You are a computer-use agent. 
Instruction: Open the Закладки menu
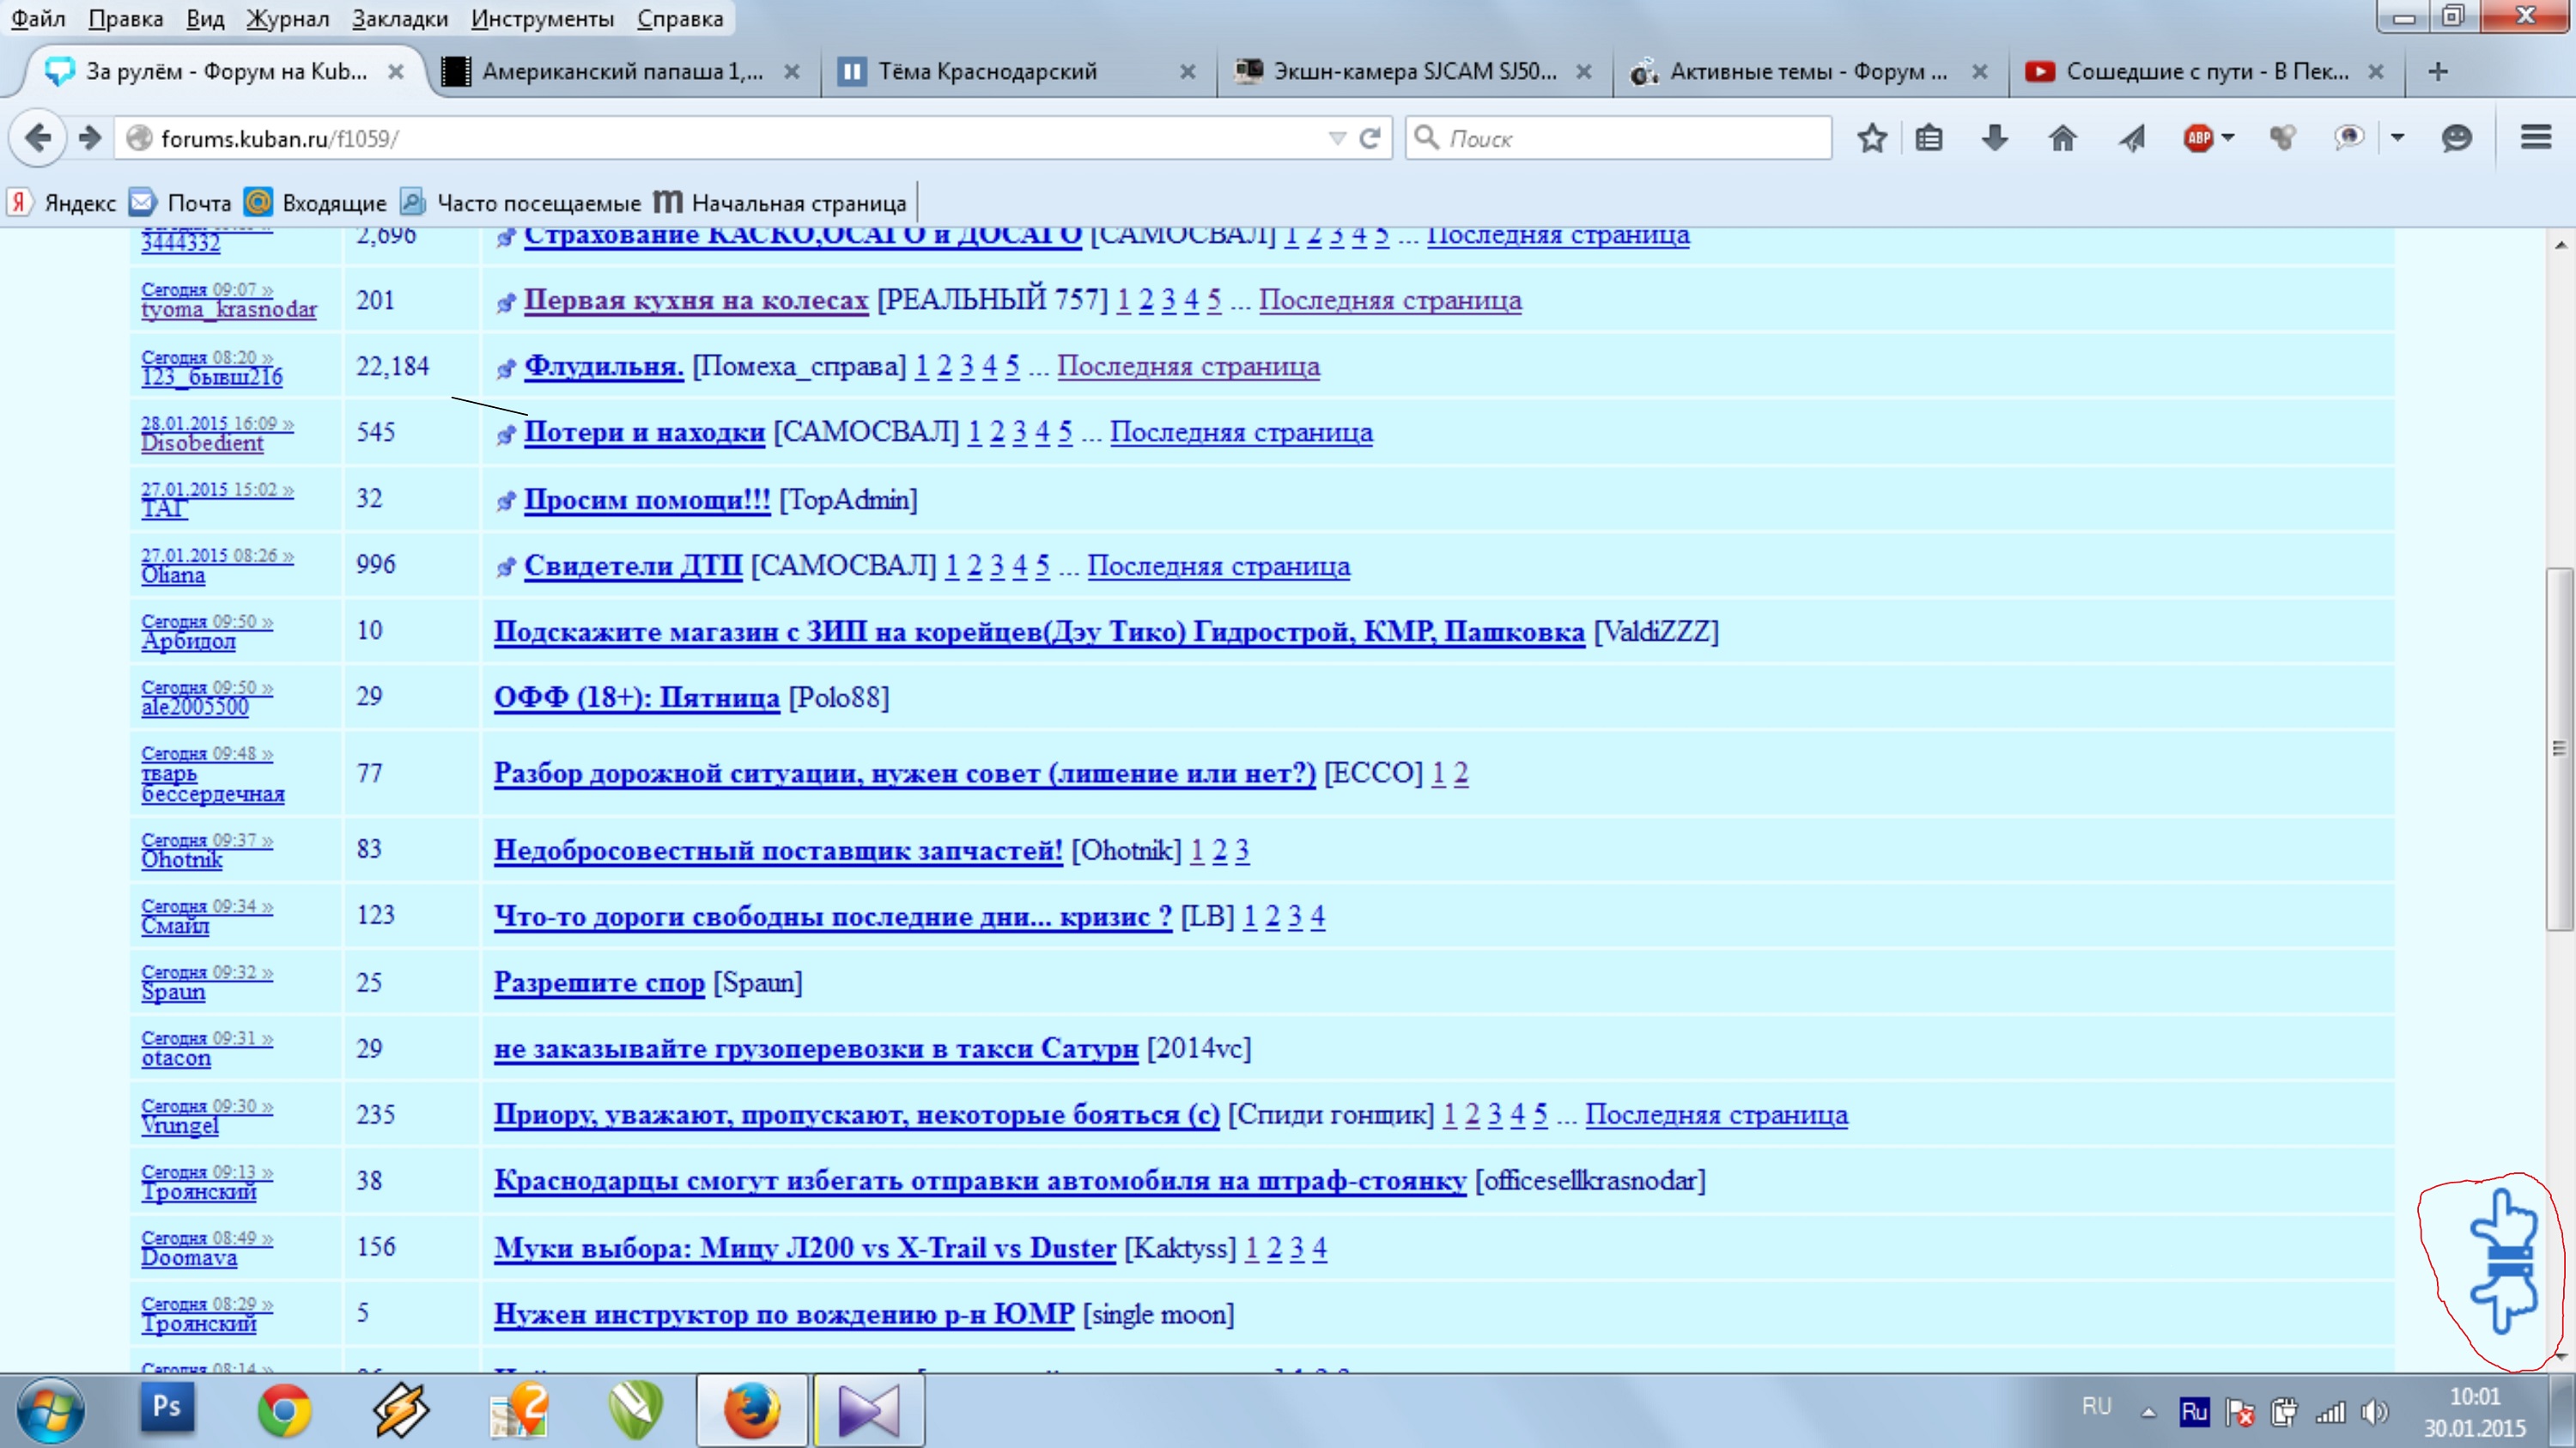click(399, 18)
